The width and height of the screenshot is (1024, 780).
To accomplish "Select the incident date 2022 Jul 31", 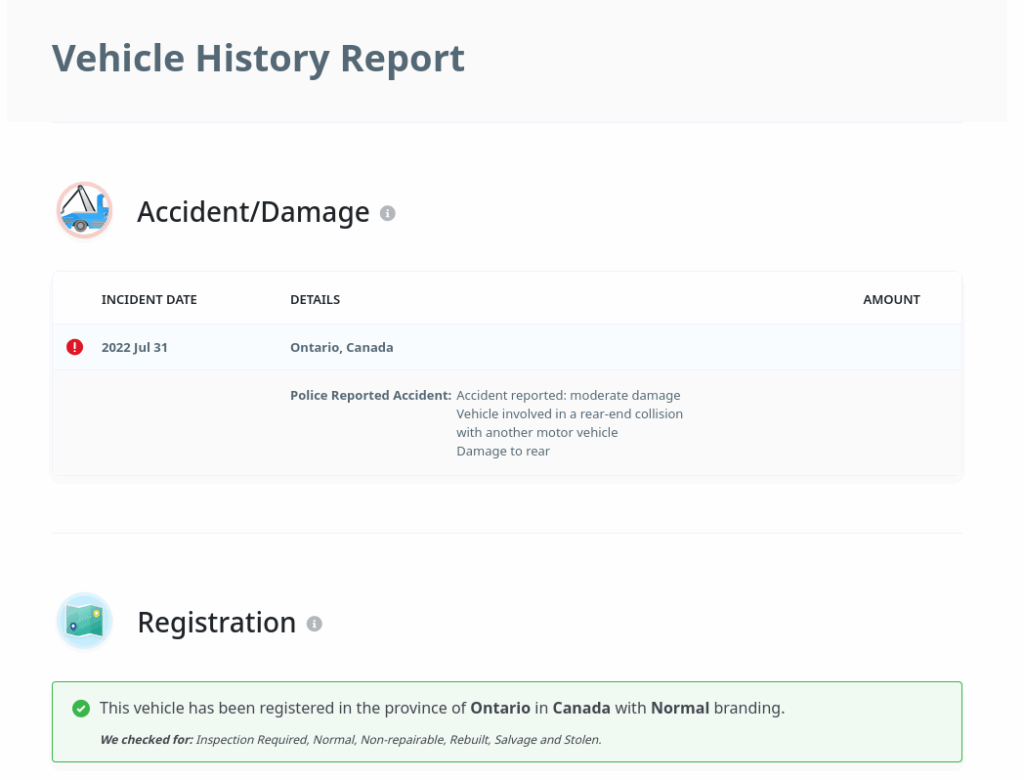I will pyautogui.click(x=135, y=348).
